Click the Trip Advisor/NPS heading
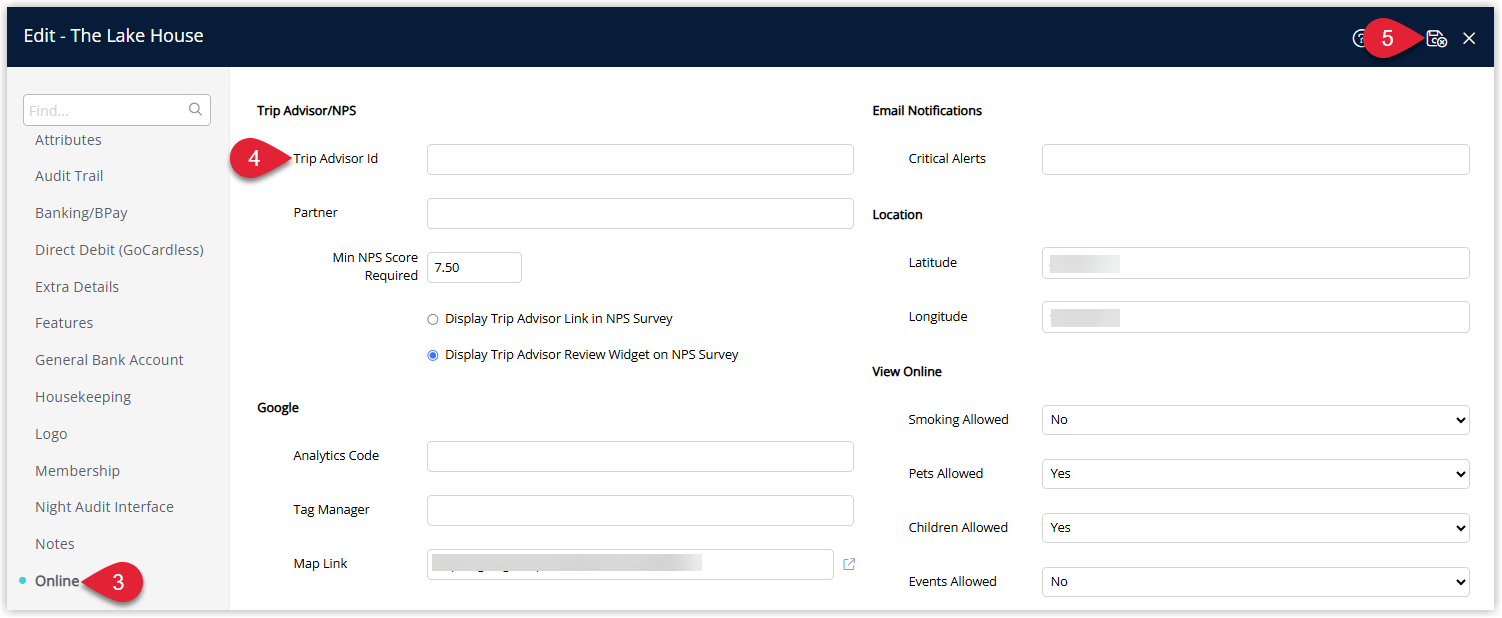 coord(306,111)
